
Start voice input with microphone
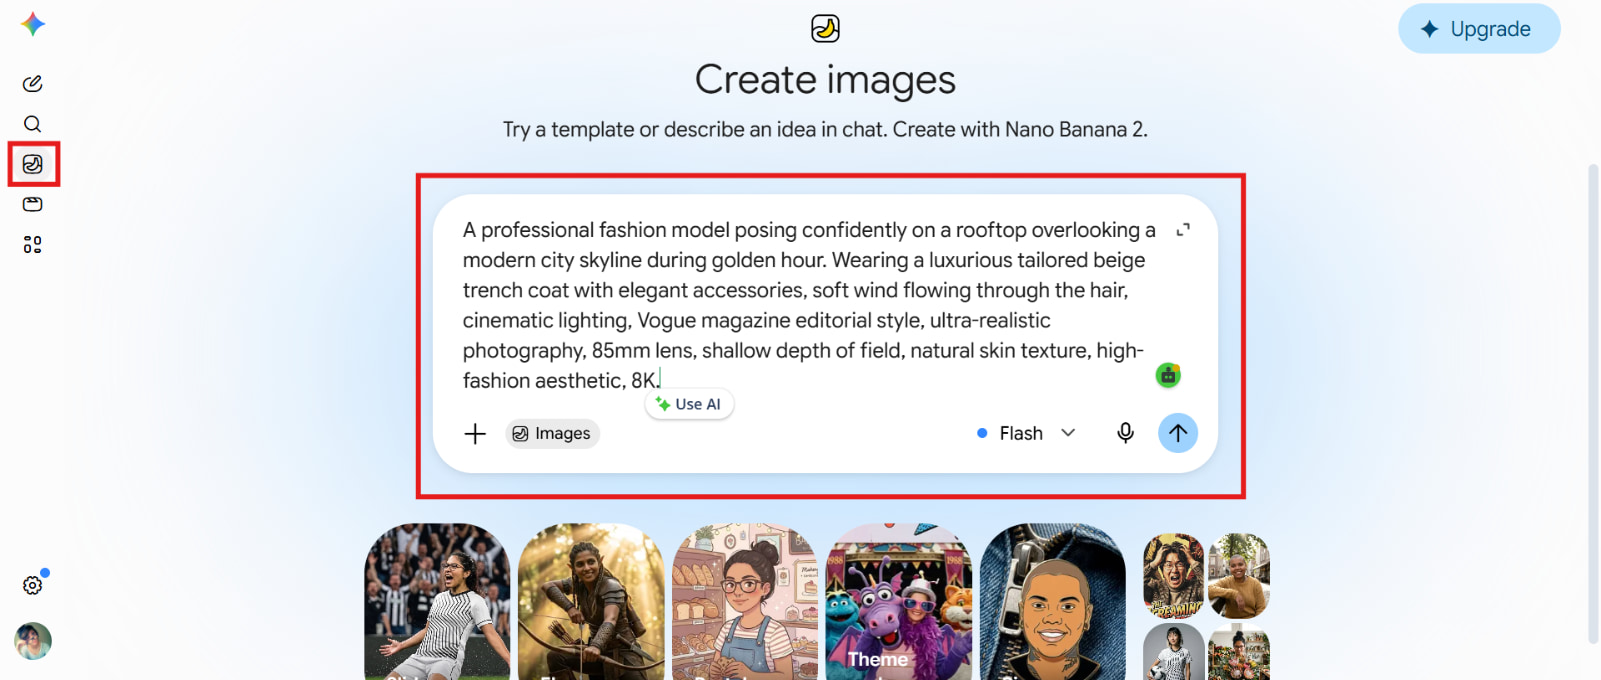click(1125, 433)
